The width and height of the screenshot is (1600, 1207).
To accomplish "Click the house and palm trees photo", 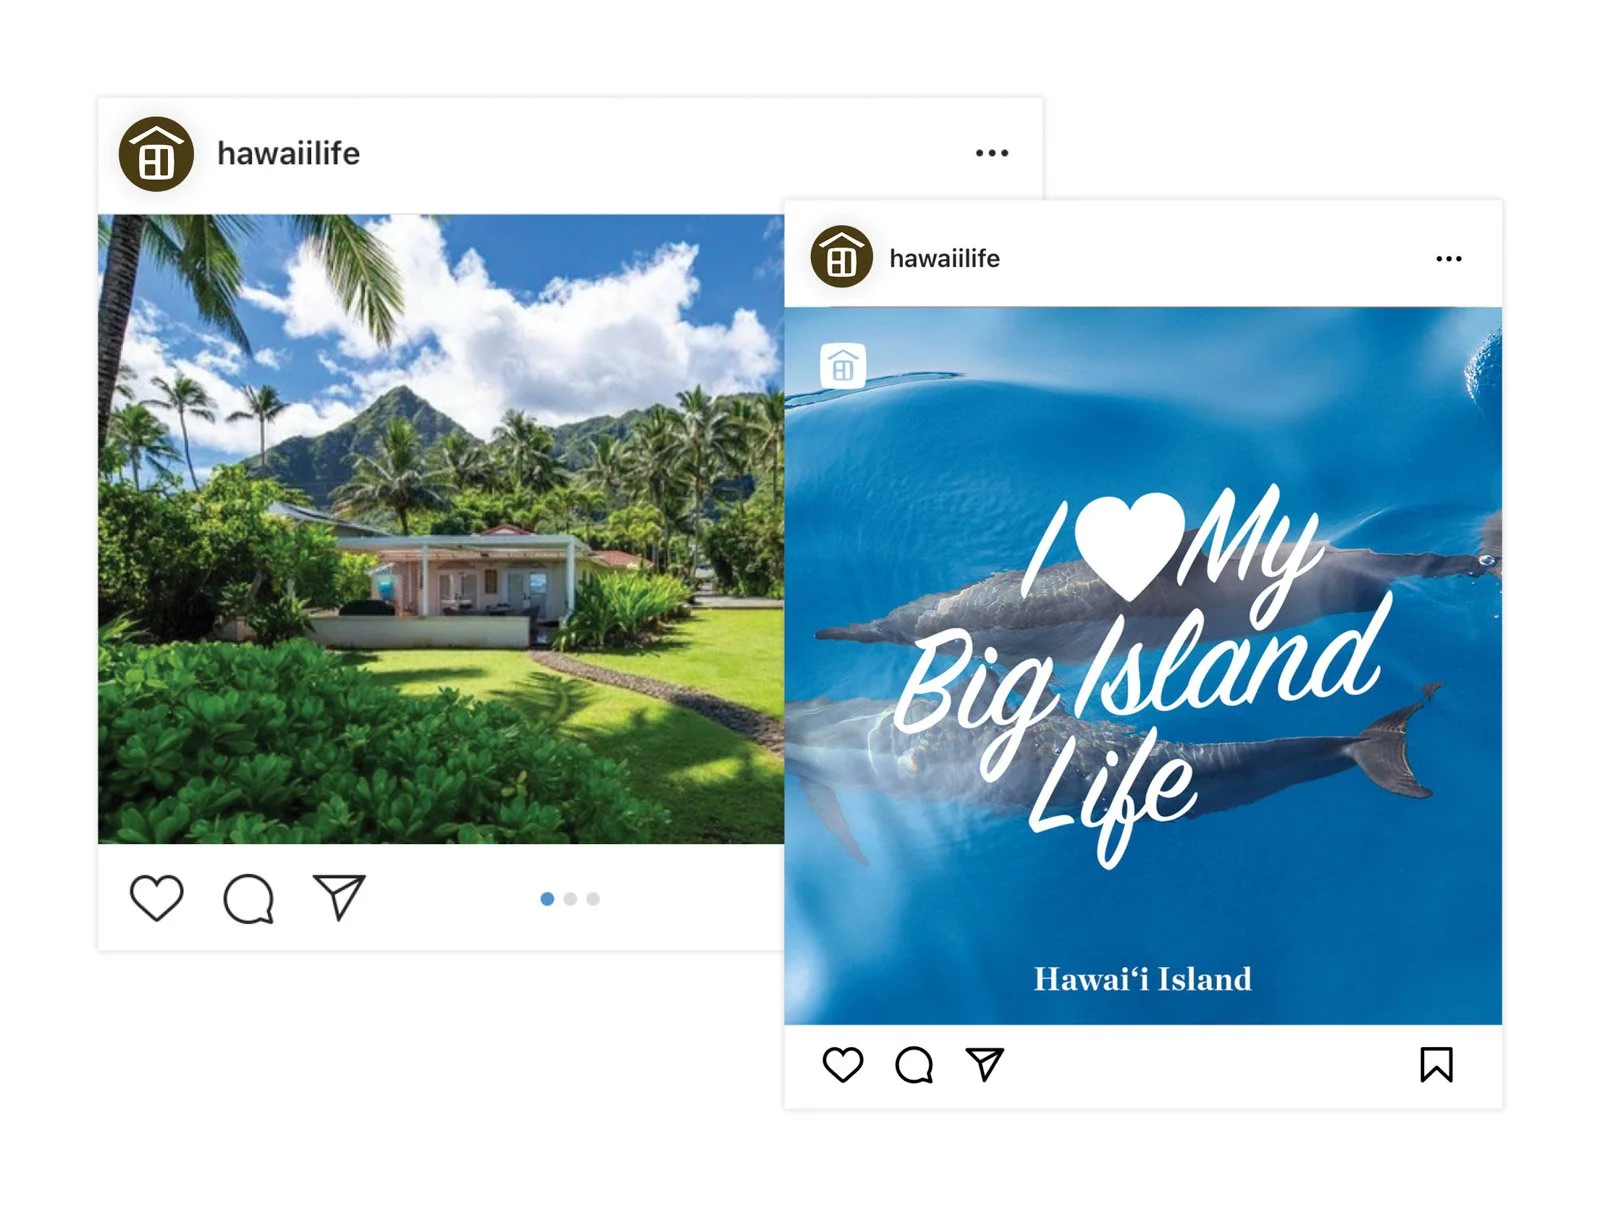I will click(x=441, y=529).
